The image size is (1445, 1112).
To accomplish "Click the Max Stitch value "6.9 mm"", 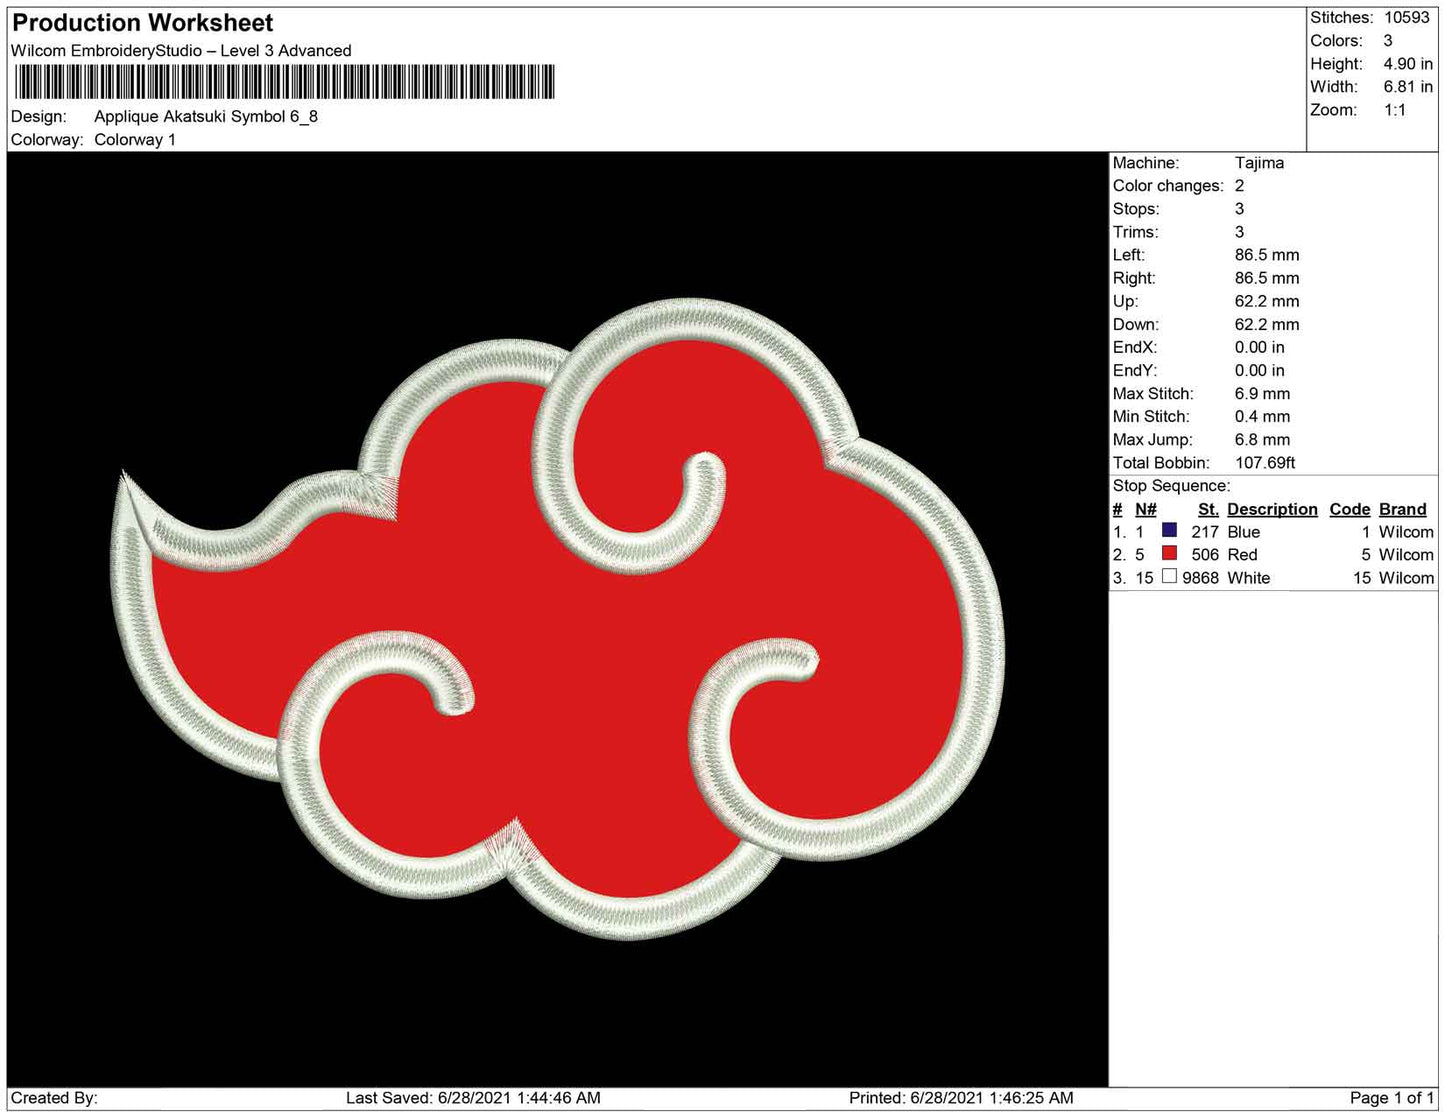I will click(1262, 394).
